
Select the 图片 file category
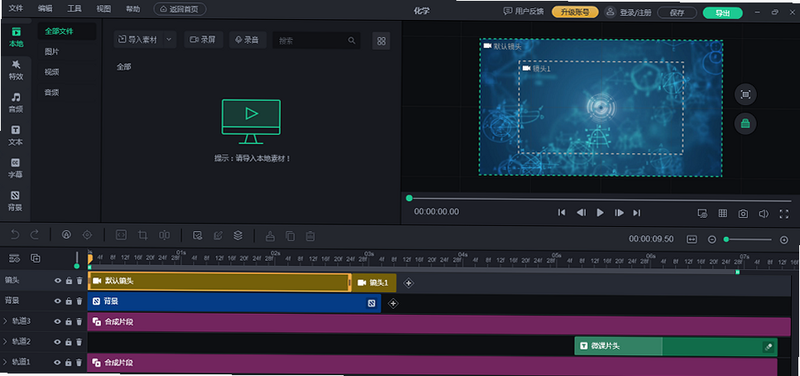[x=52, y=52]
